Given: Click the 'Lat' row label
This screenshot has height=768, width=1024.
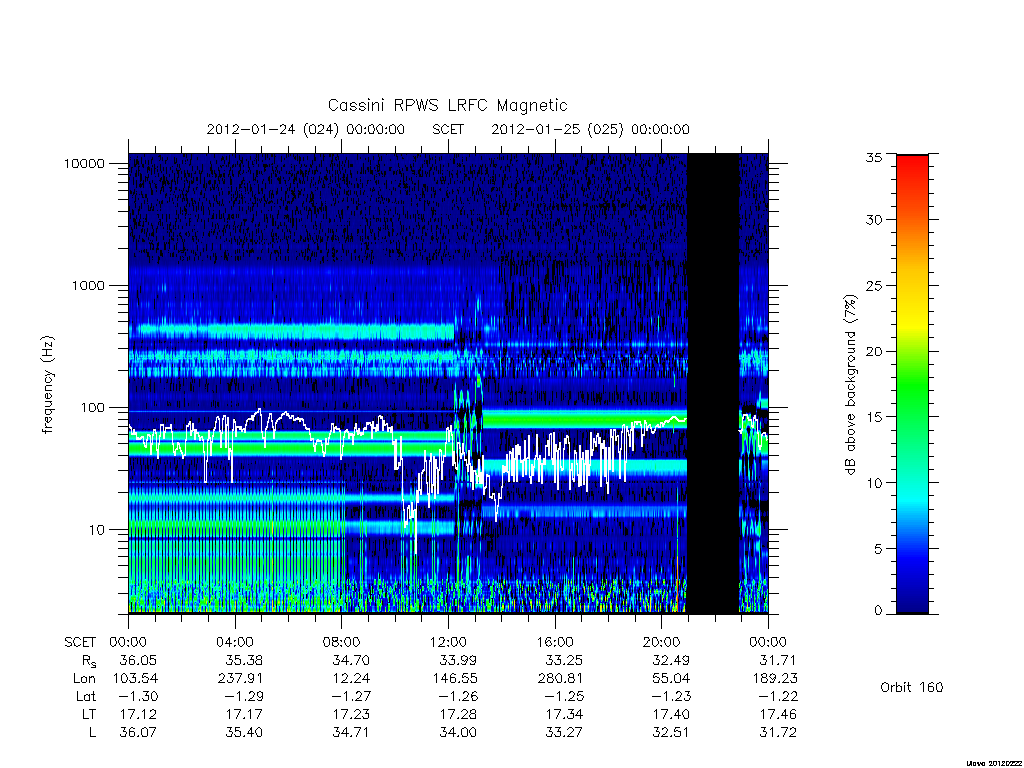Looking at the screenshot, I should tap(86, 697).
